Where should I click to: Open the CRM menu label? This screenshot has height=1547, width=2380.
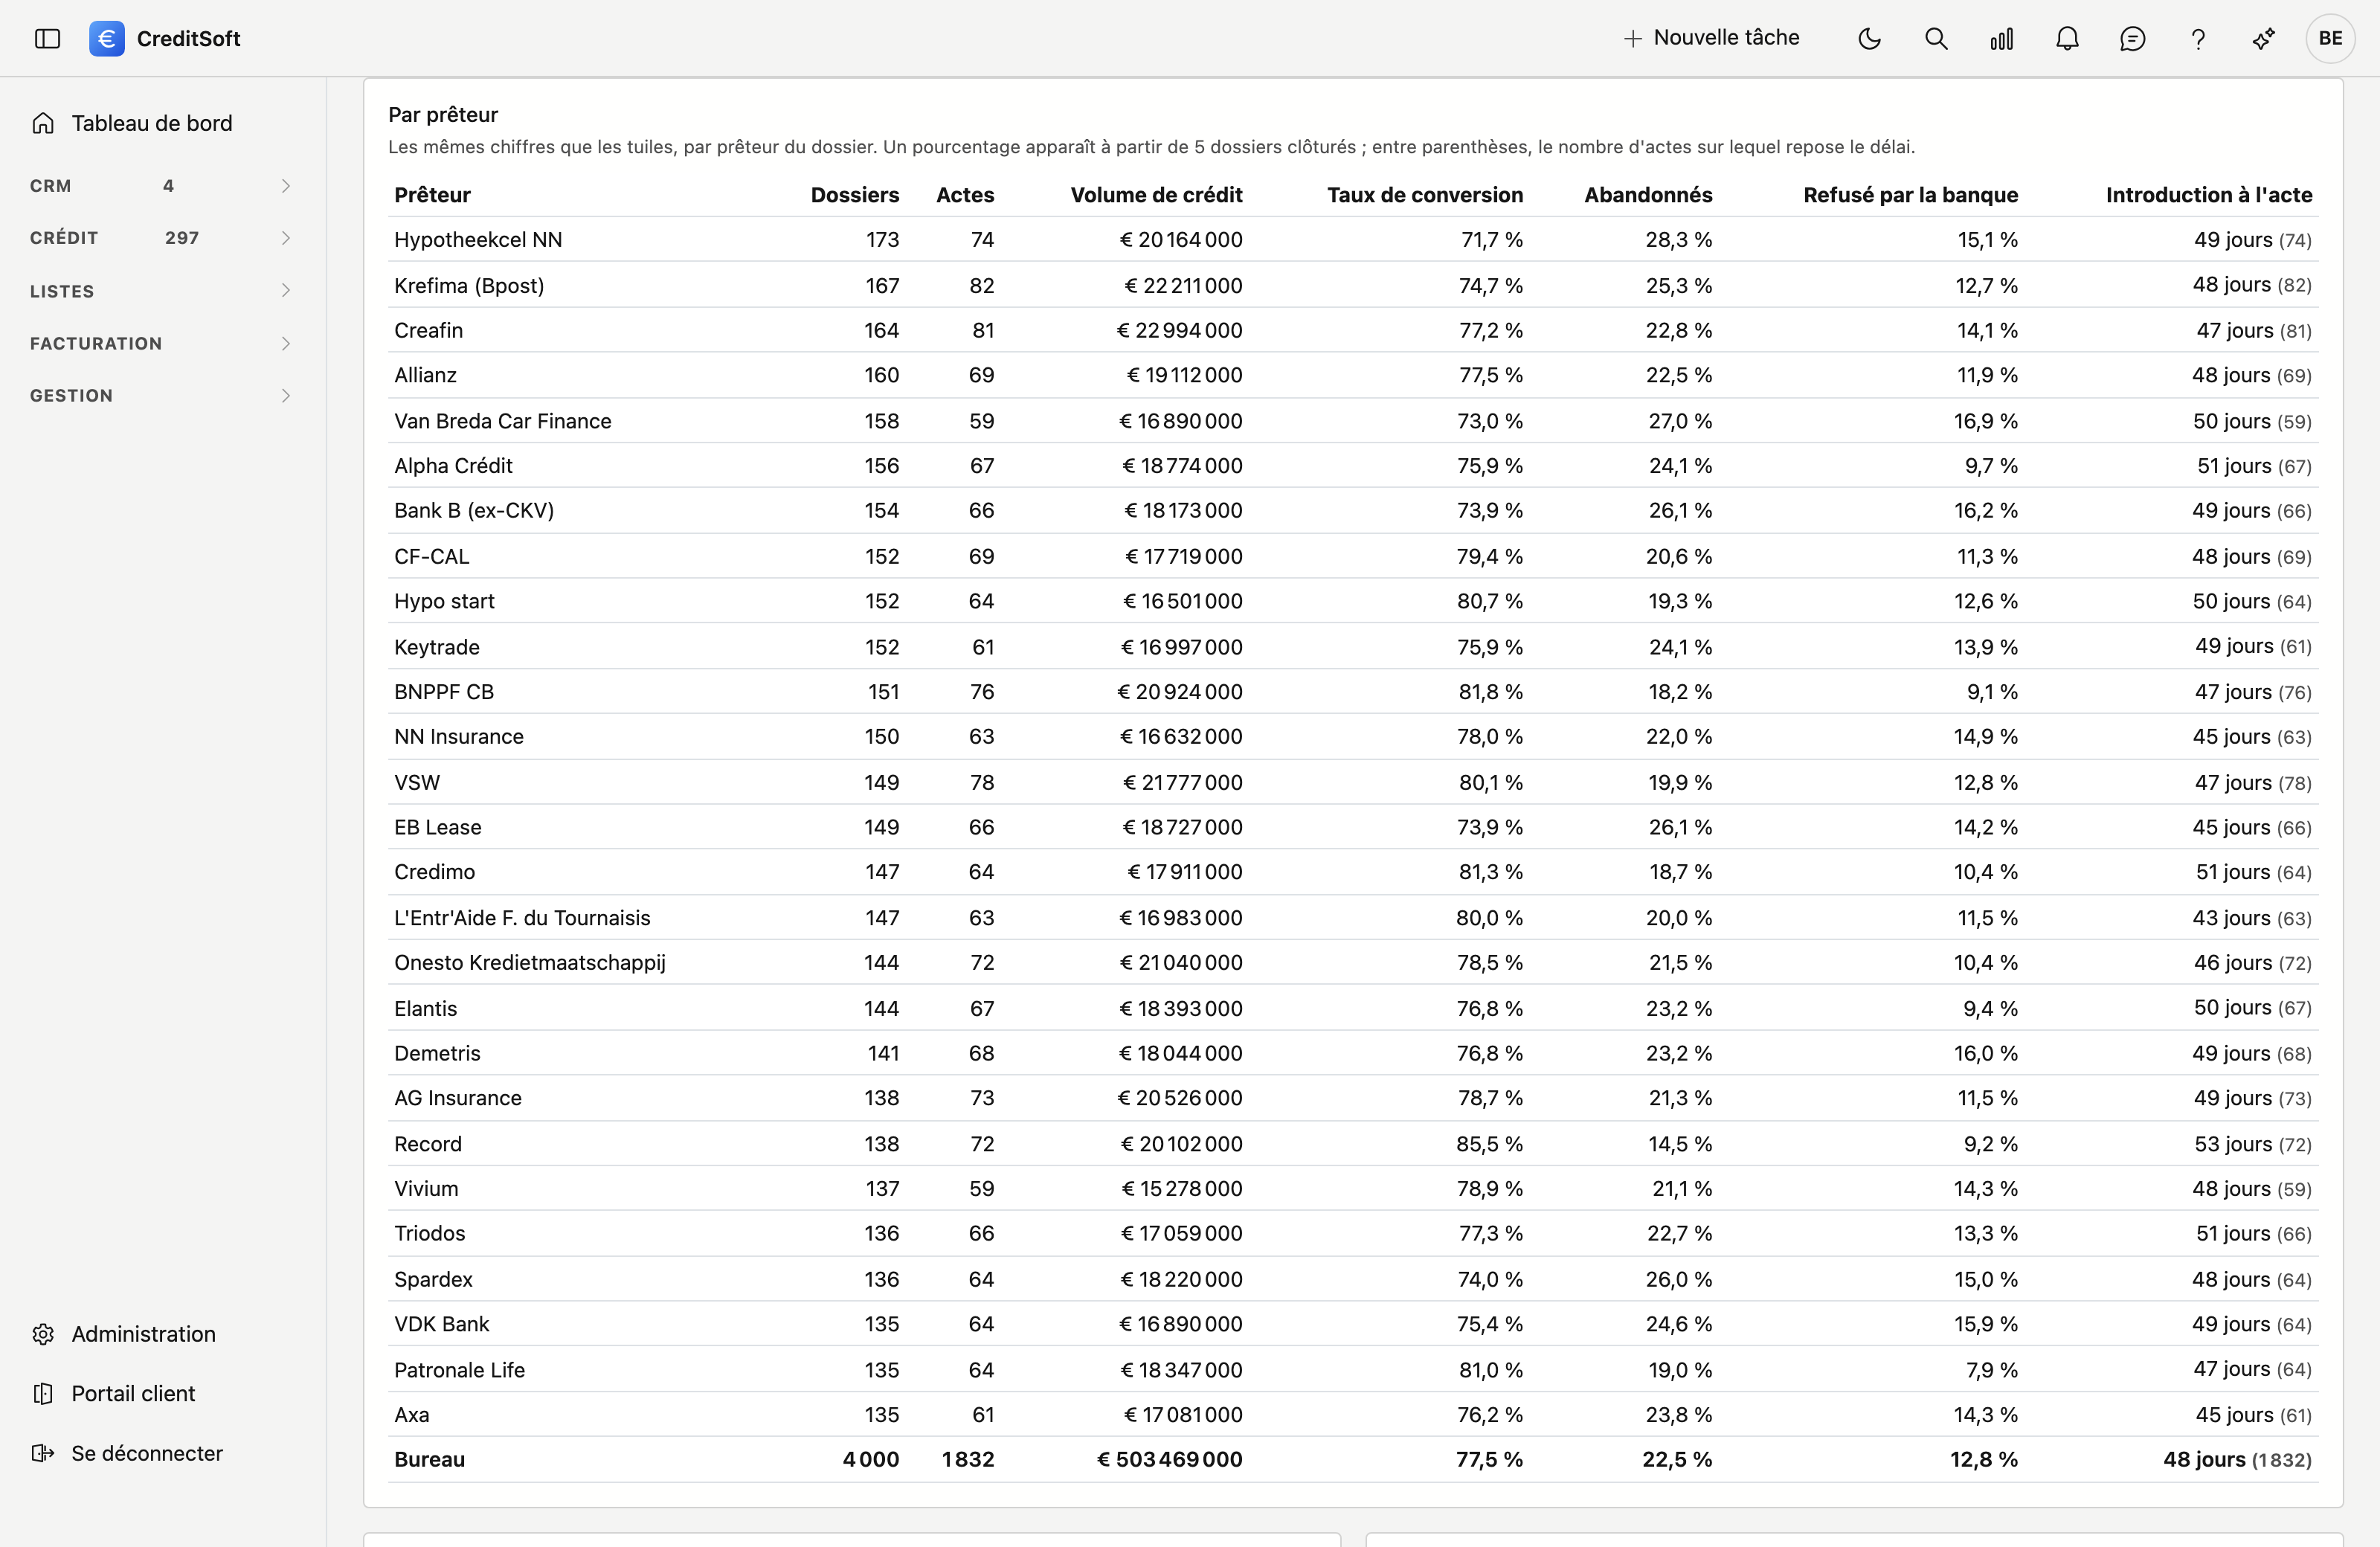click(x=51, y=186)
